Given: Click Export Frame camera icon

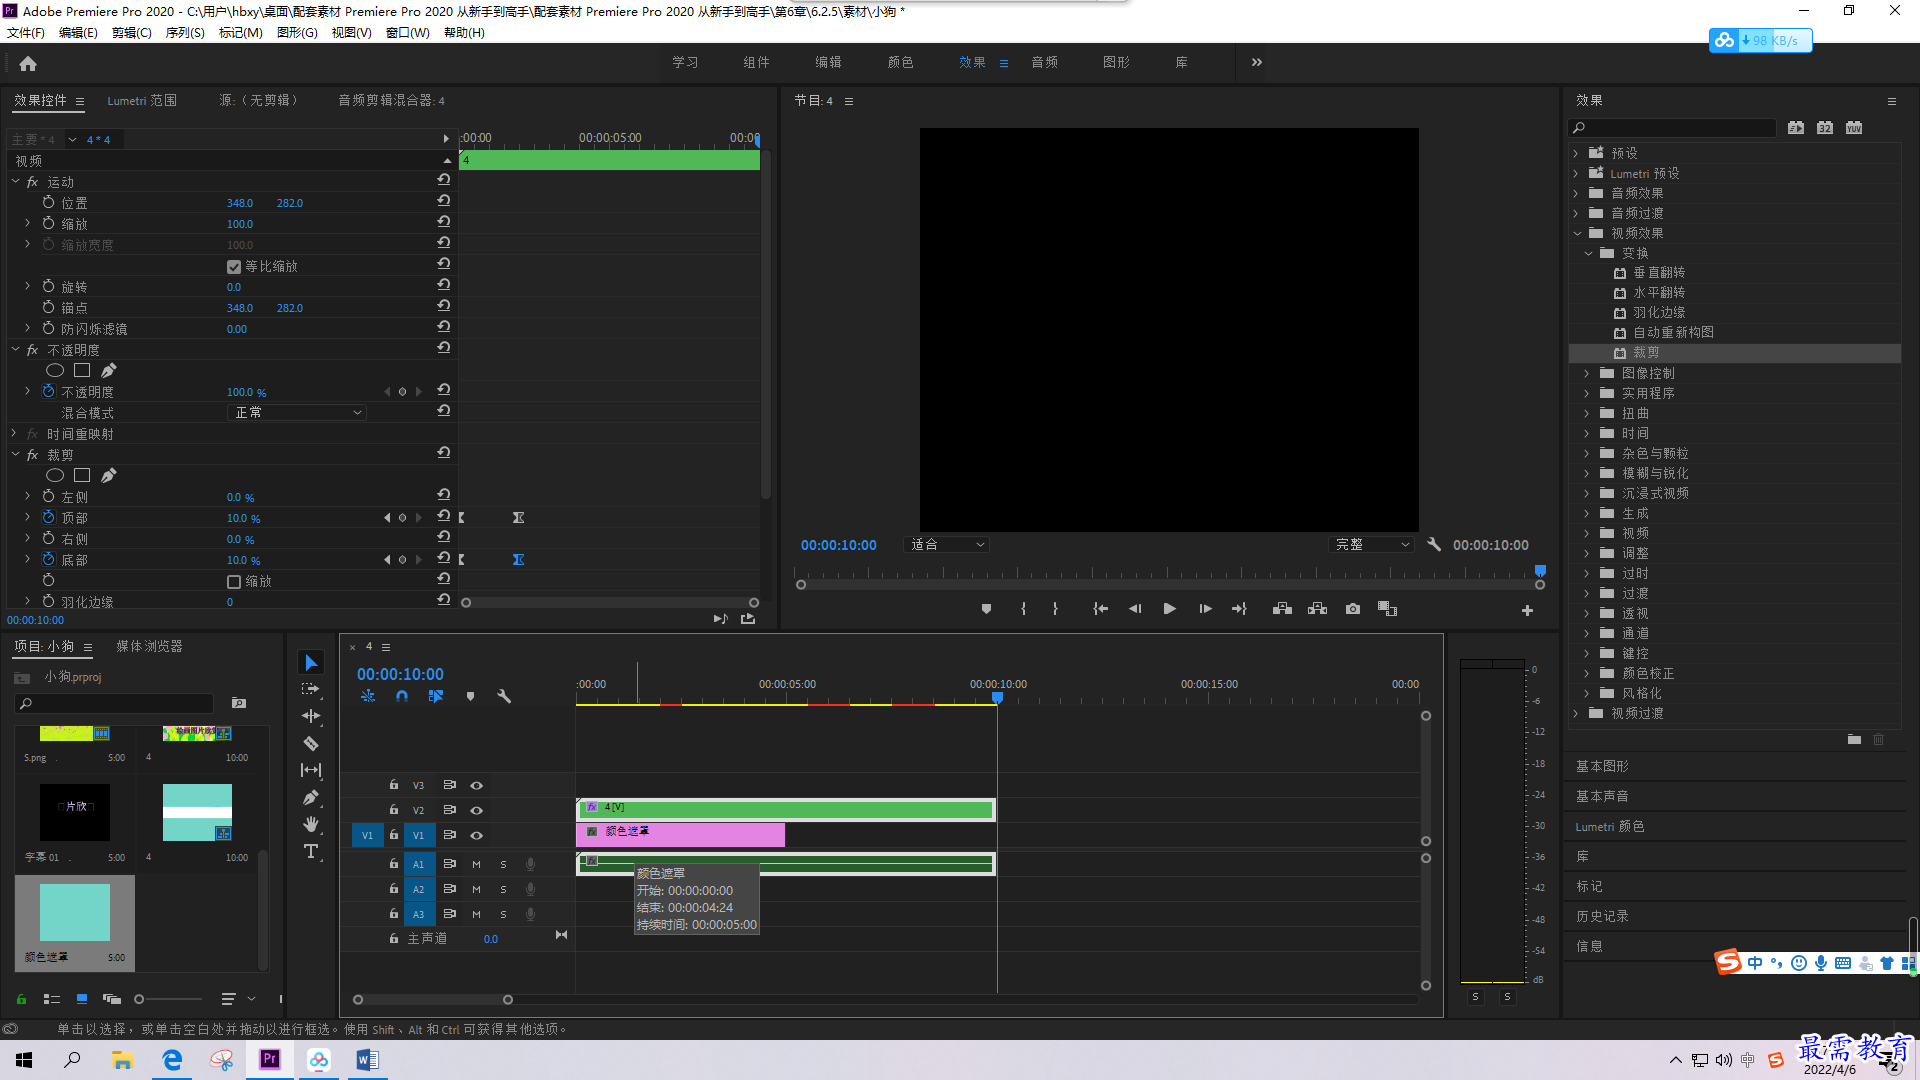Looking at the screenshot, I should coord(1353,609).
